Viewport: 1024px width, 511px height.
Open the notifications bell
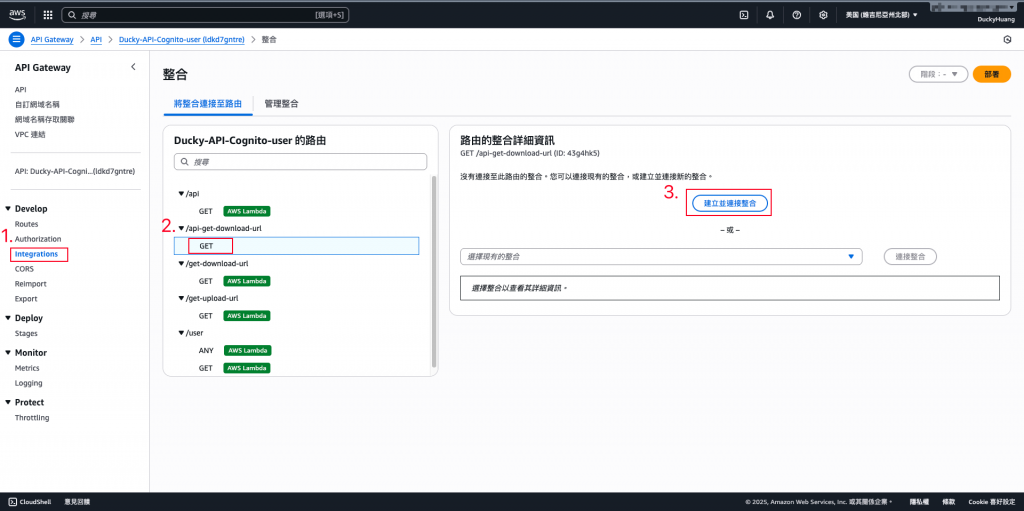point(770,14)
